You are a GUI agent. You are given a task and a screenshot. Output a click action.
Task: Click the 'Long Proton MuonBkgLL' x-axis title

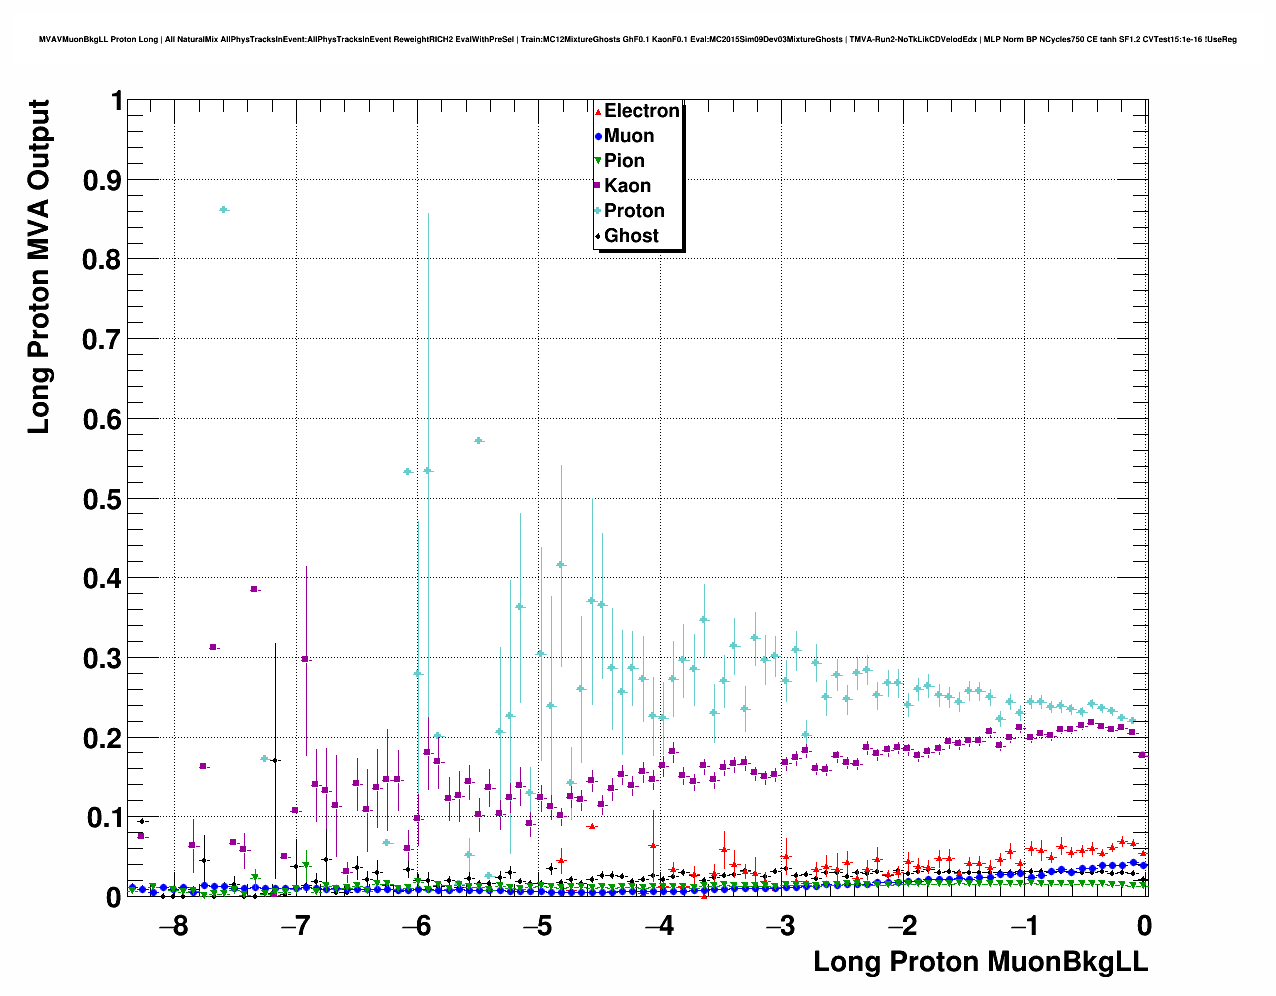point(980,962)
